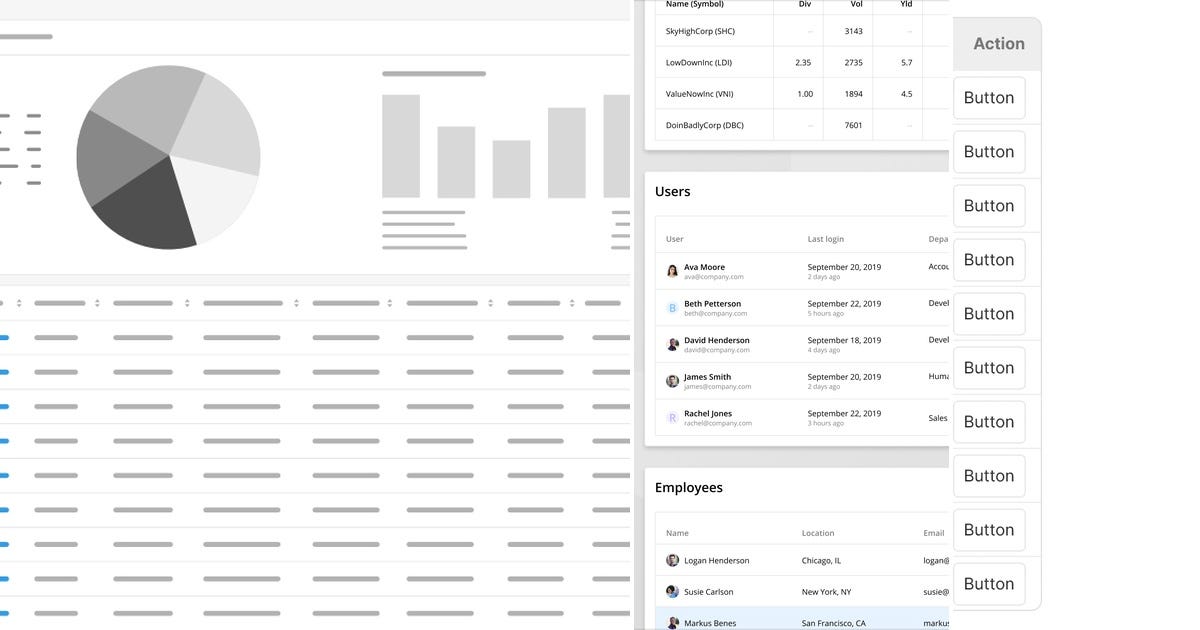Click Logan Henderson's avatar in Employees table
This screenshot has height=630, width=1200.
(x=671, y=560)
